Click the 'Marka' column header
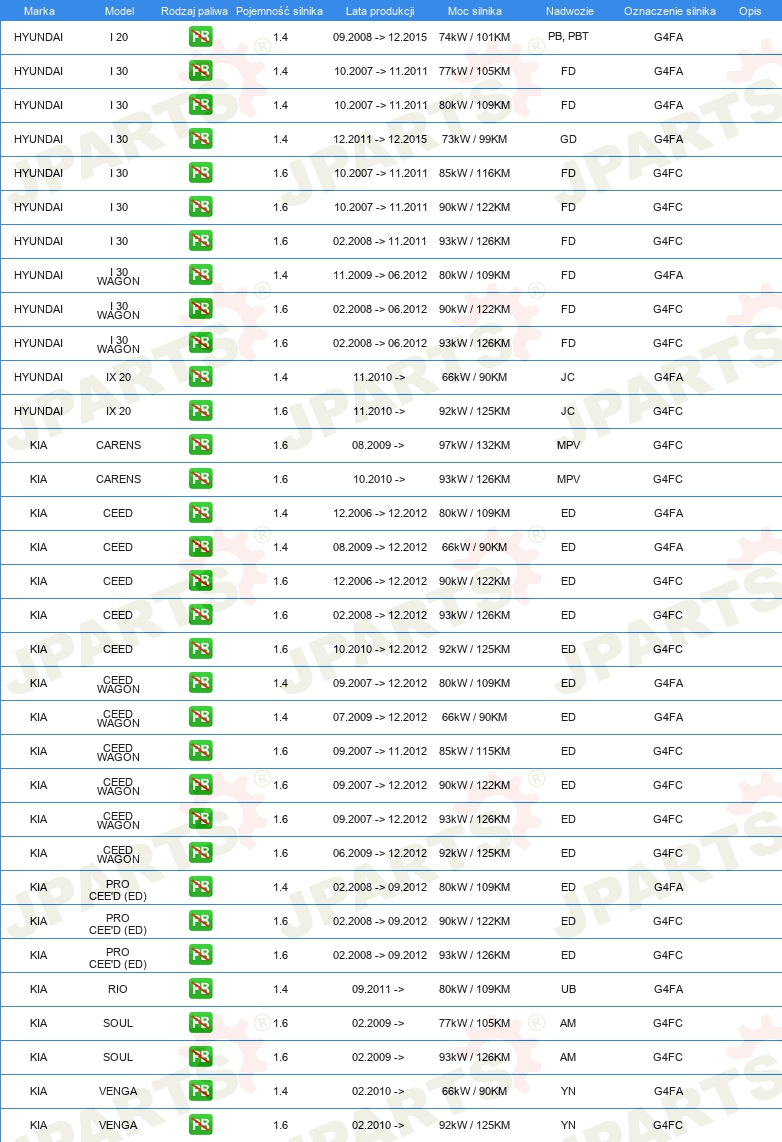 tap(39, 11)
